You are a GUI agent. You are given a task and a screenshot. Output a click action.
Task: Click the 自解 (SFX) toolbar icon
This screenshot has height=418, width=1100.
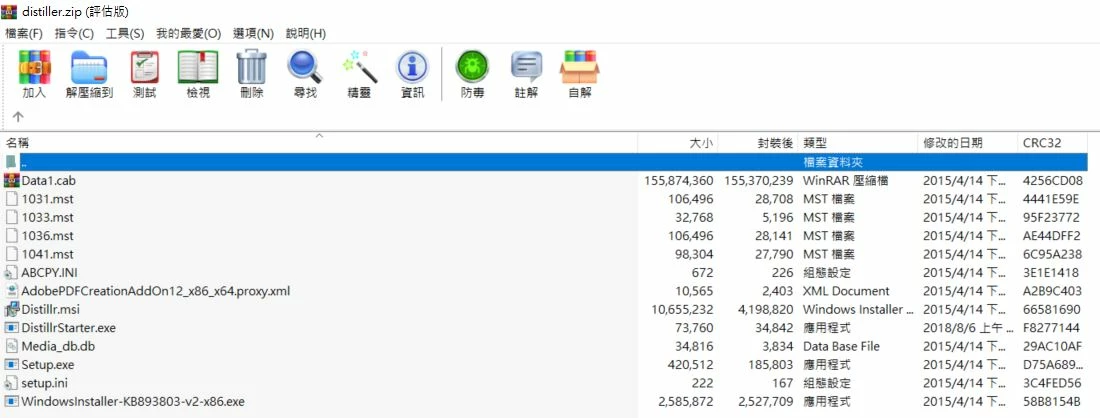(579, 67)
